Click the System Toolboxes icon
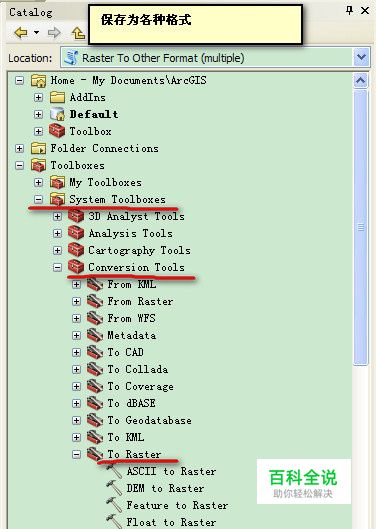The image size is (376, 529). pyautogui.click(x=57, y=199)
